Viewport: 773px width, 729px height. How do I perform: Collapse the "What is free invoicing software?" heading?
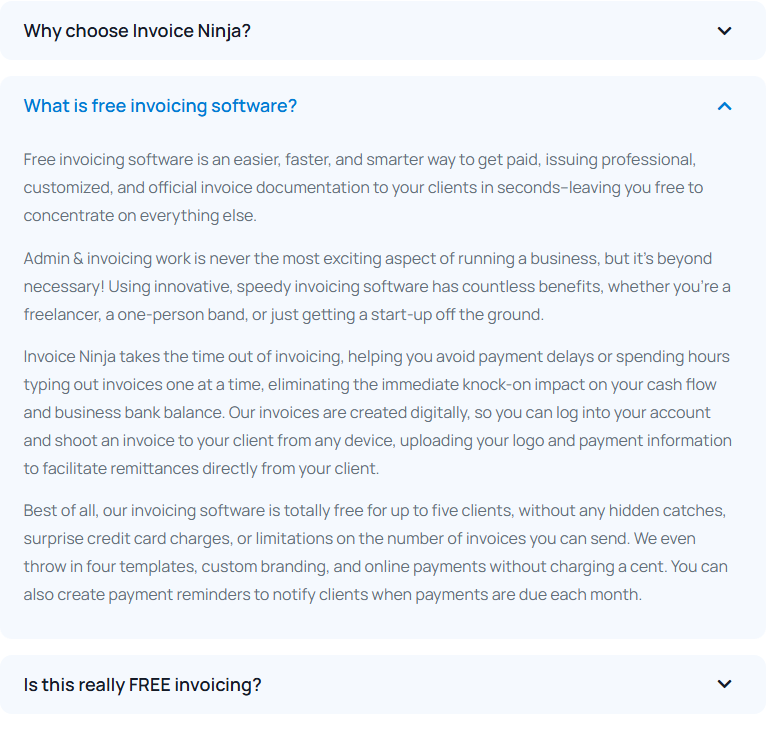[160, 106]
